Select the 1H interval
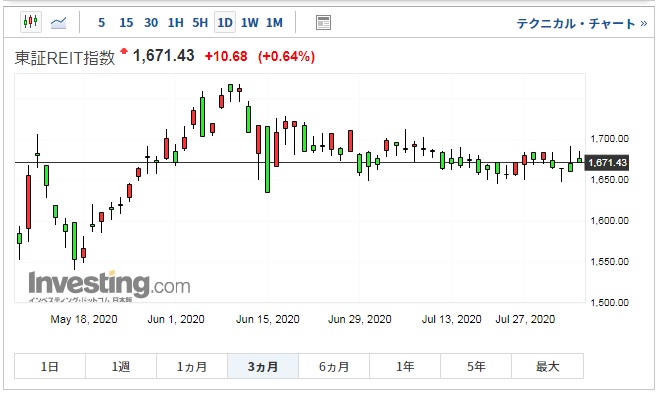Viewport: 660px width, 398px height. point(176,23)
